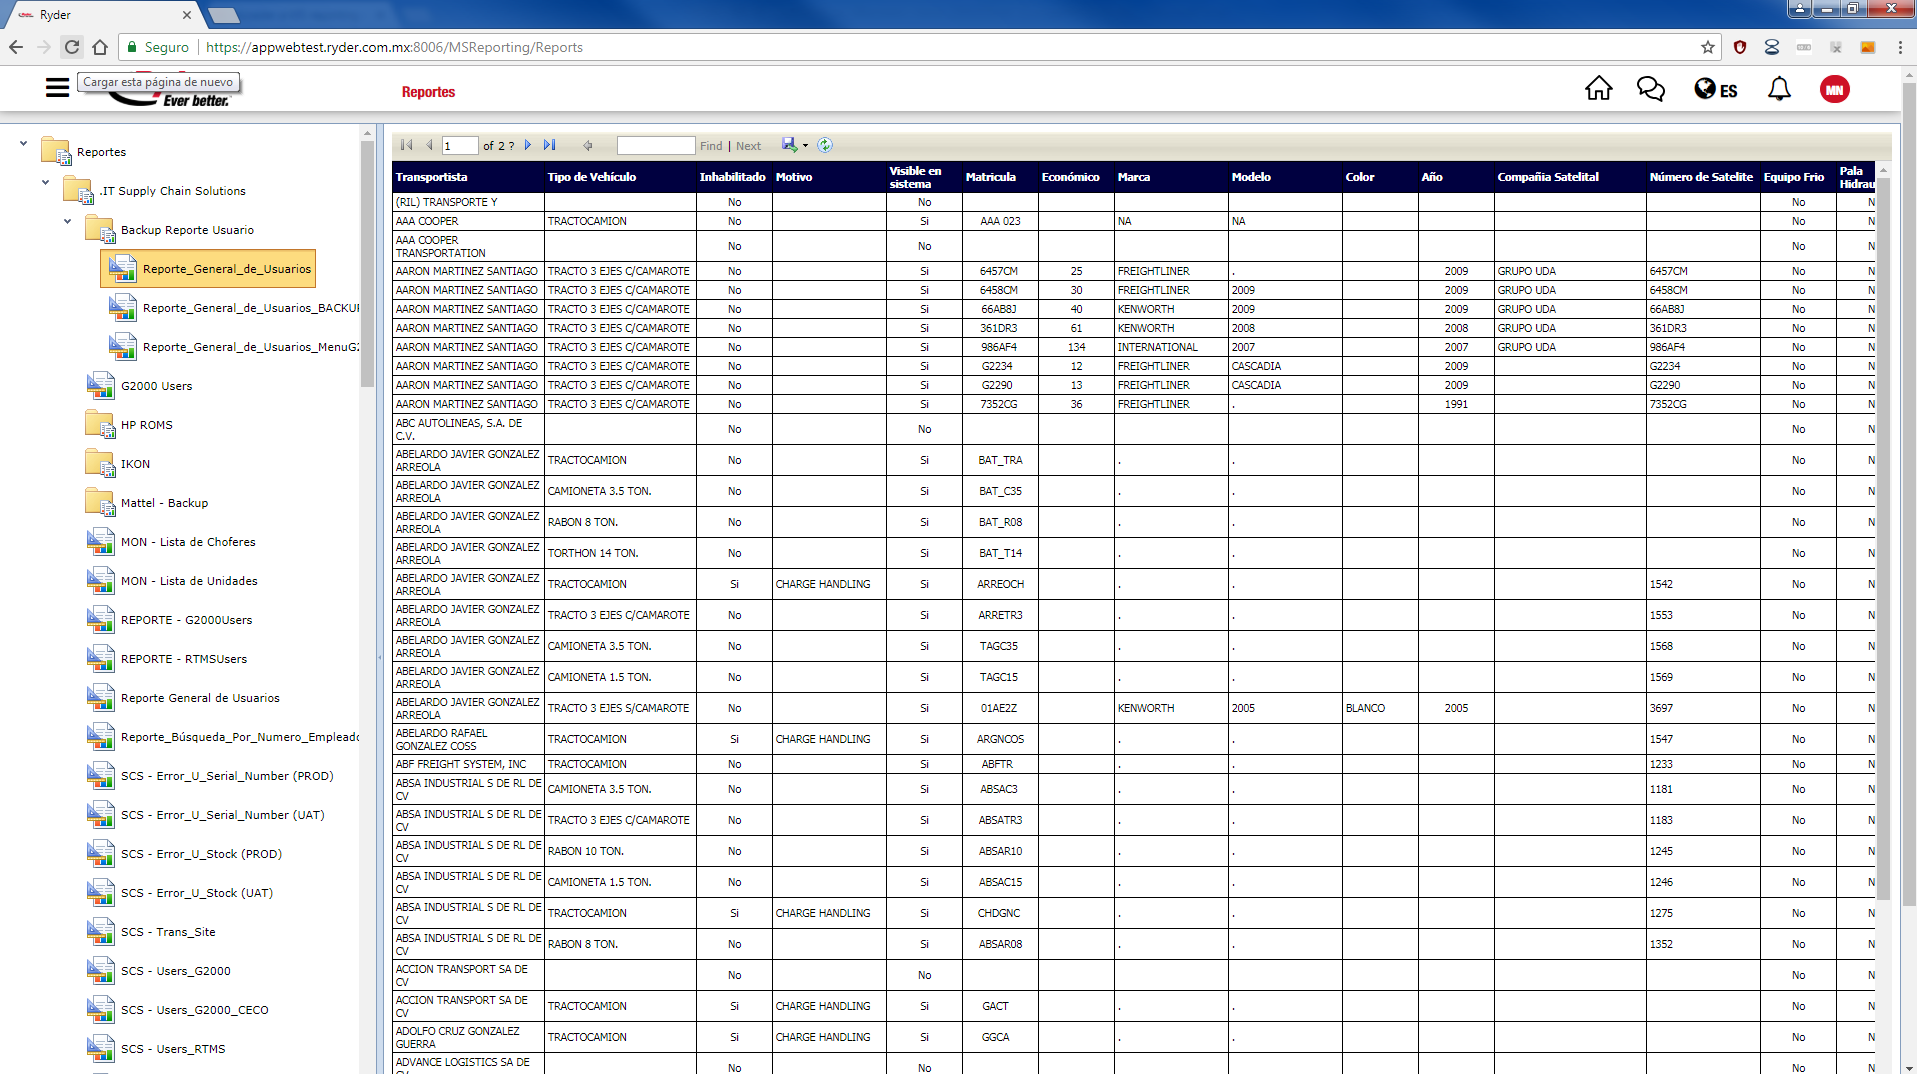Click the Find link in toolbar
The image size is (1917, 1074).
coord(710,146)
